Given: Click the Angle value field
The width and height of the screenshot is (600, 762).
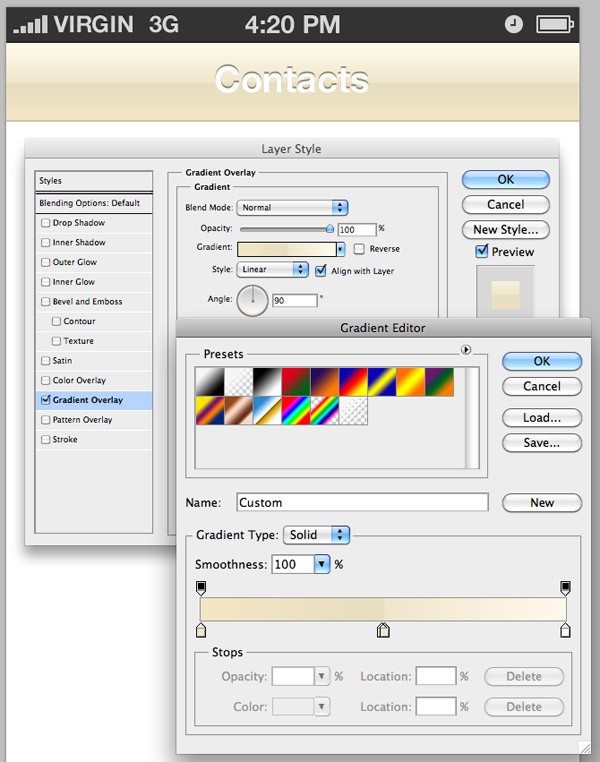Looking at the screenshot, I should 294,300.
